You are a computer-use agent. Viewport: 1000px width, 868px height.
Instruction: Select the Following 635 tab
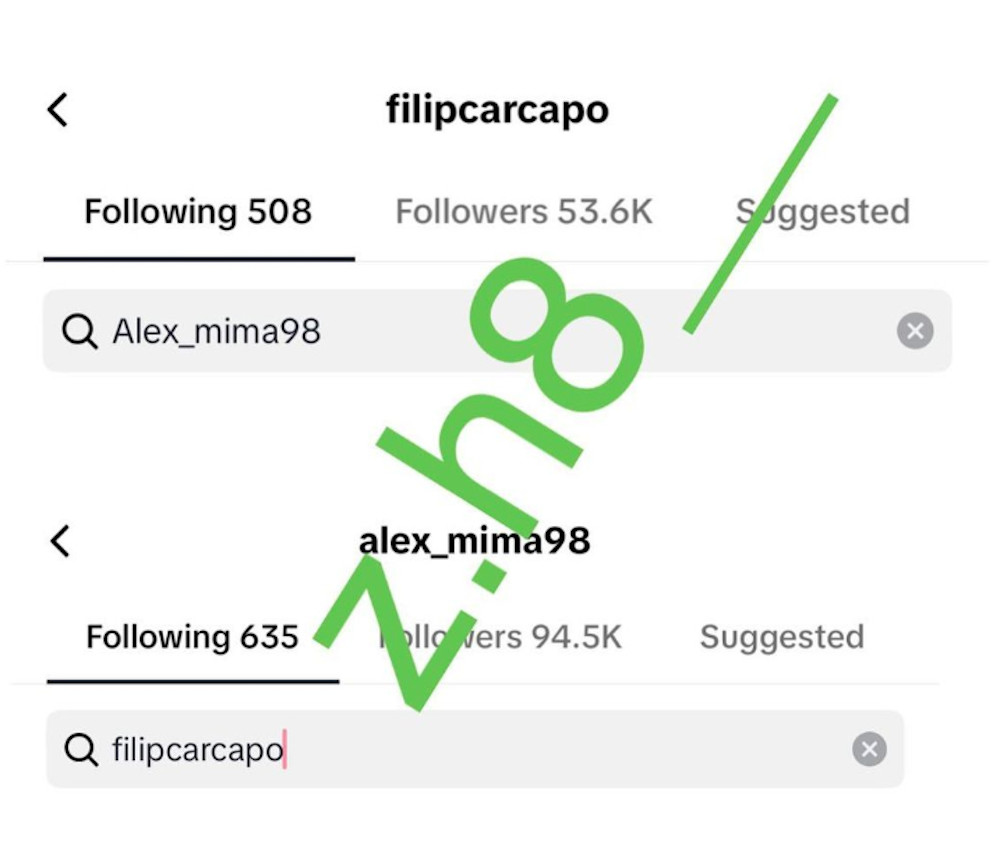click(192, 637)
